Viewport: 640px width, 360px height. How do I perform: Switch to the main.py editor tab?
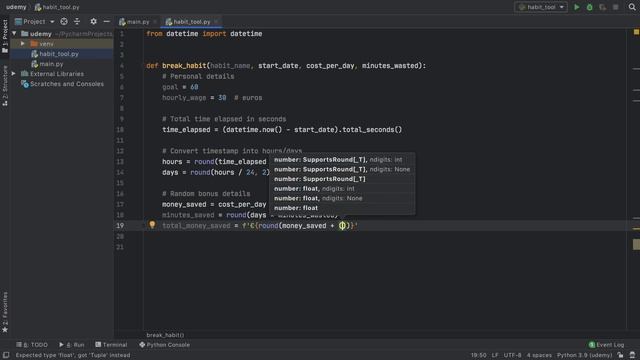click(x=138, y=22)
